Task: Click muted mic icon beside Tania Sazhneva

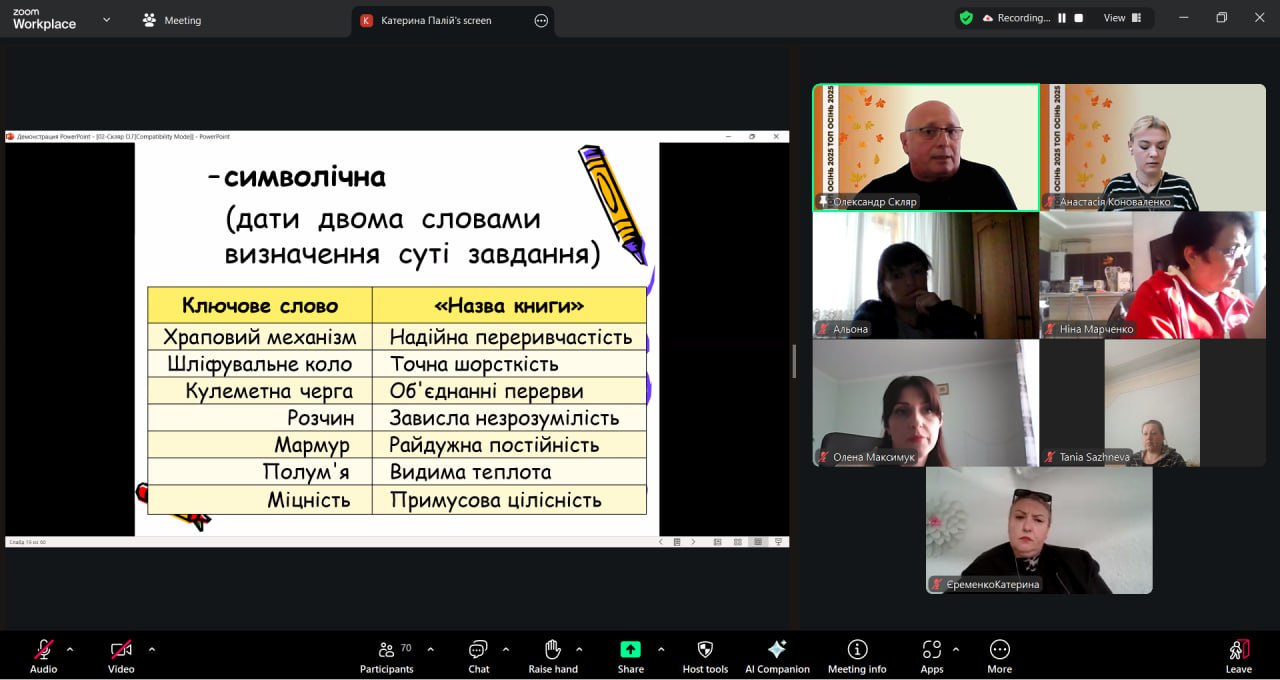Action: pos(1050,457)
